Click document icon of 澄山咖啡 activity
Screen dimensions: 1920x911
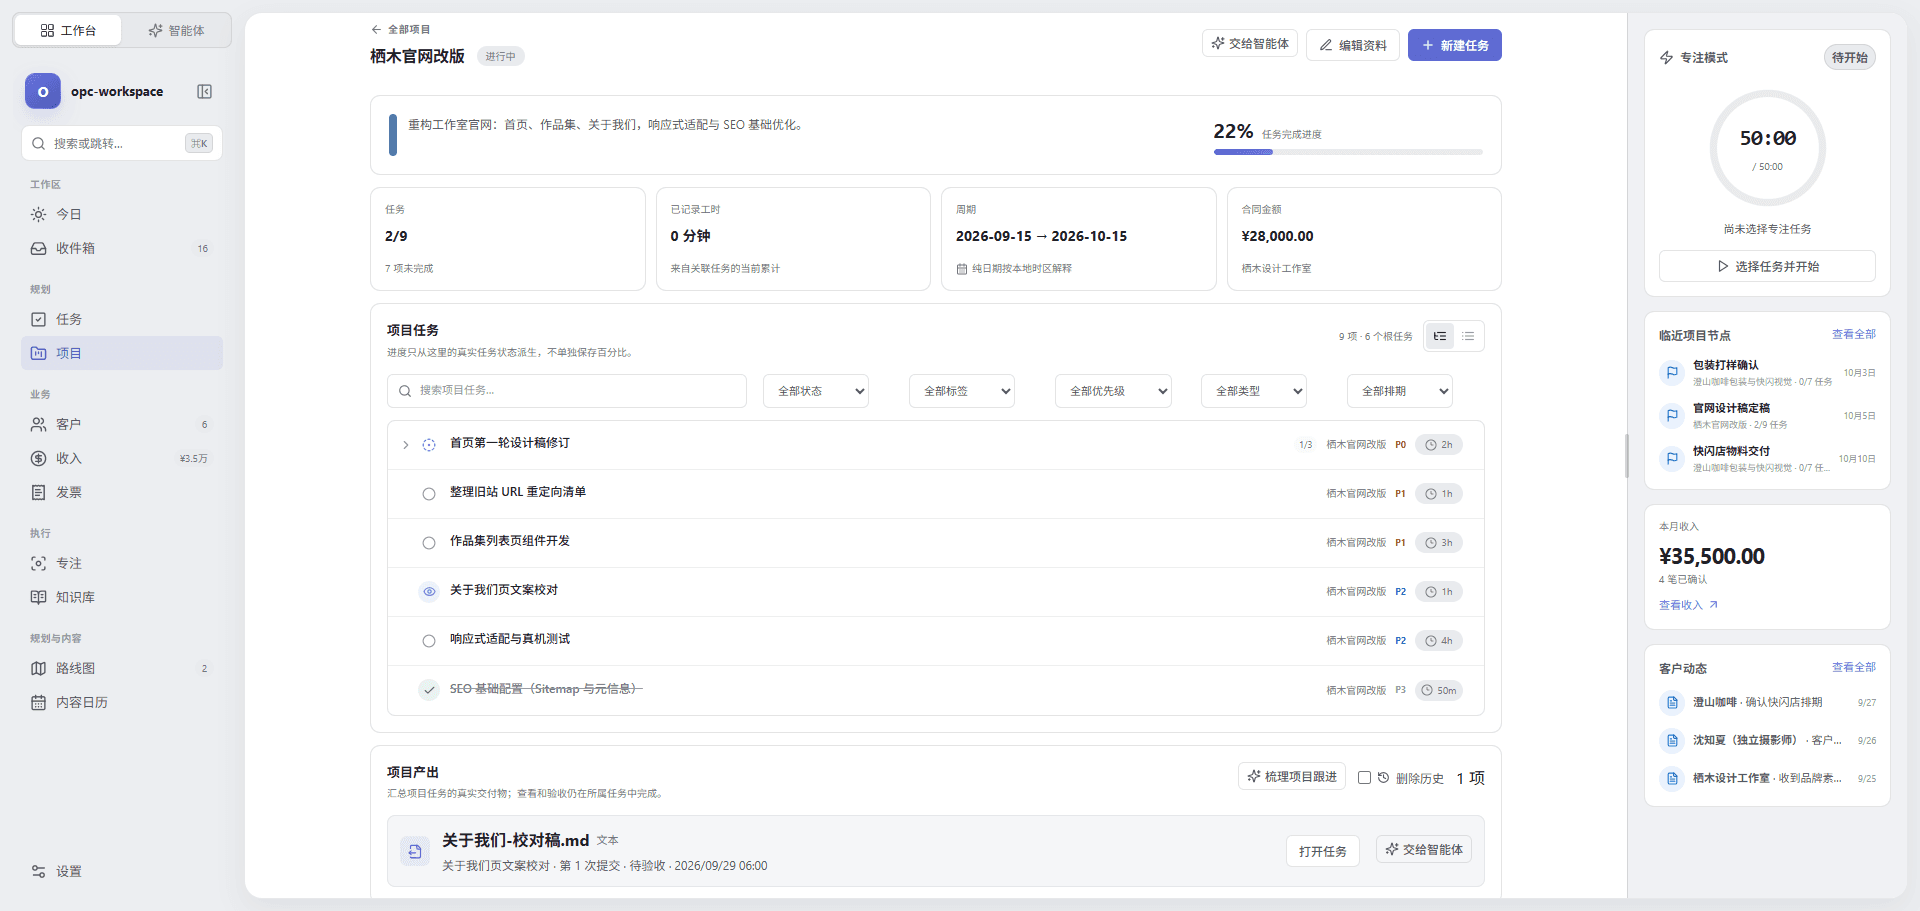[x=1672, y=703]
